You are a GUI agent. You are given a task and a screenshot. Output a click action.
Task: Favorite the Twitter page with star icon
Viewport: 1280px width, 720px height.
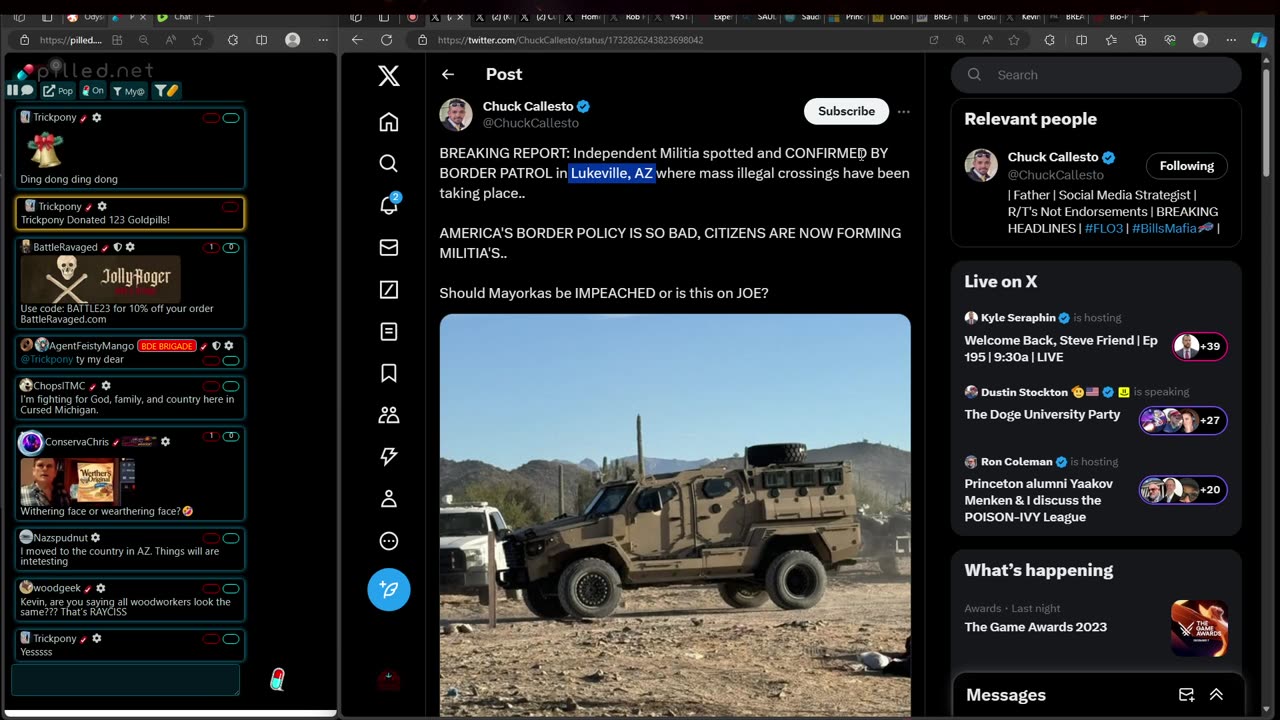click(1014, 40)
